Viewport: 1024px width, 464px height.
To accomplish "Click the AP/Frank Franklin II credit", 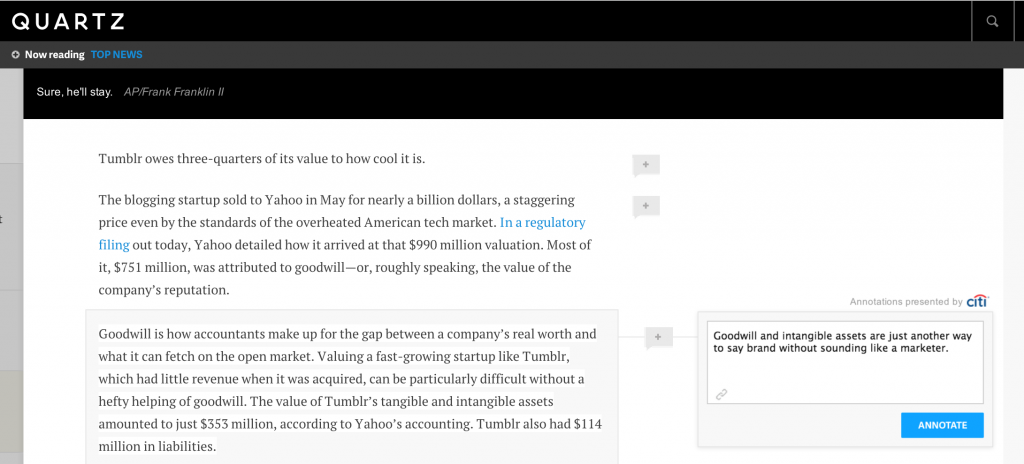I will (174, 92).
